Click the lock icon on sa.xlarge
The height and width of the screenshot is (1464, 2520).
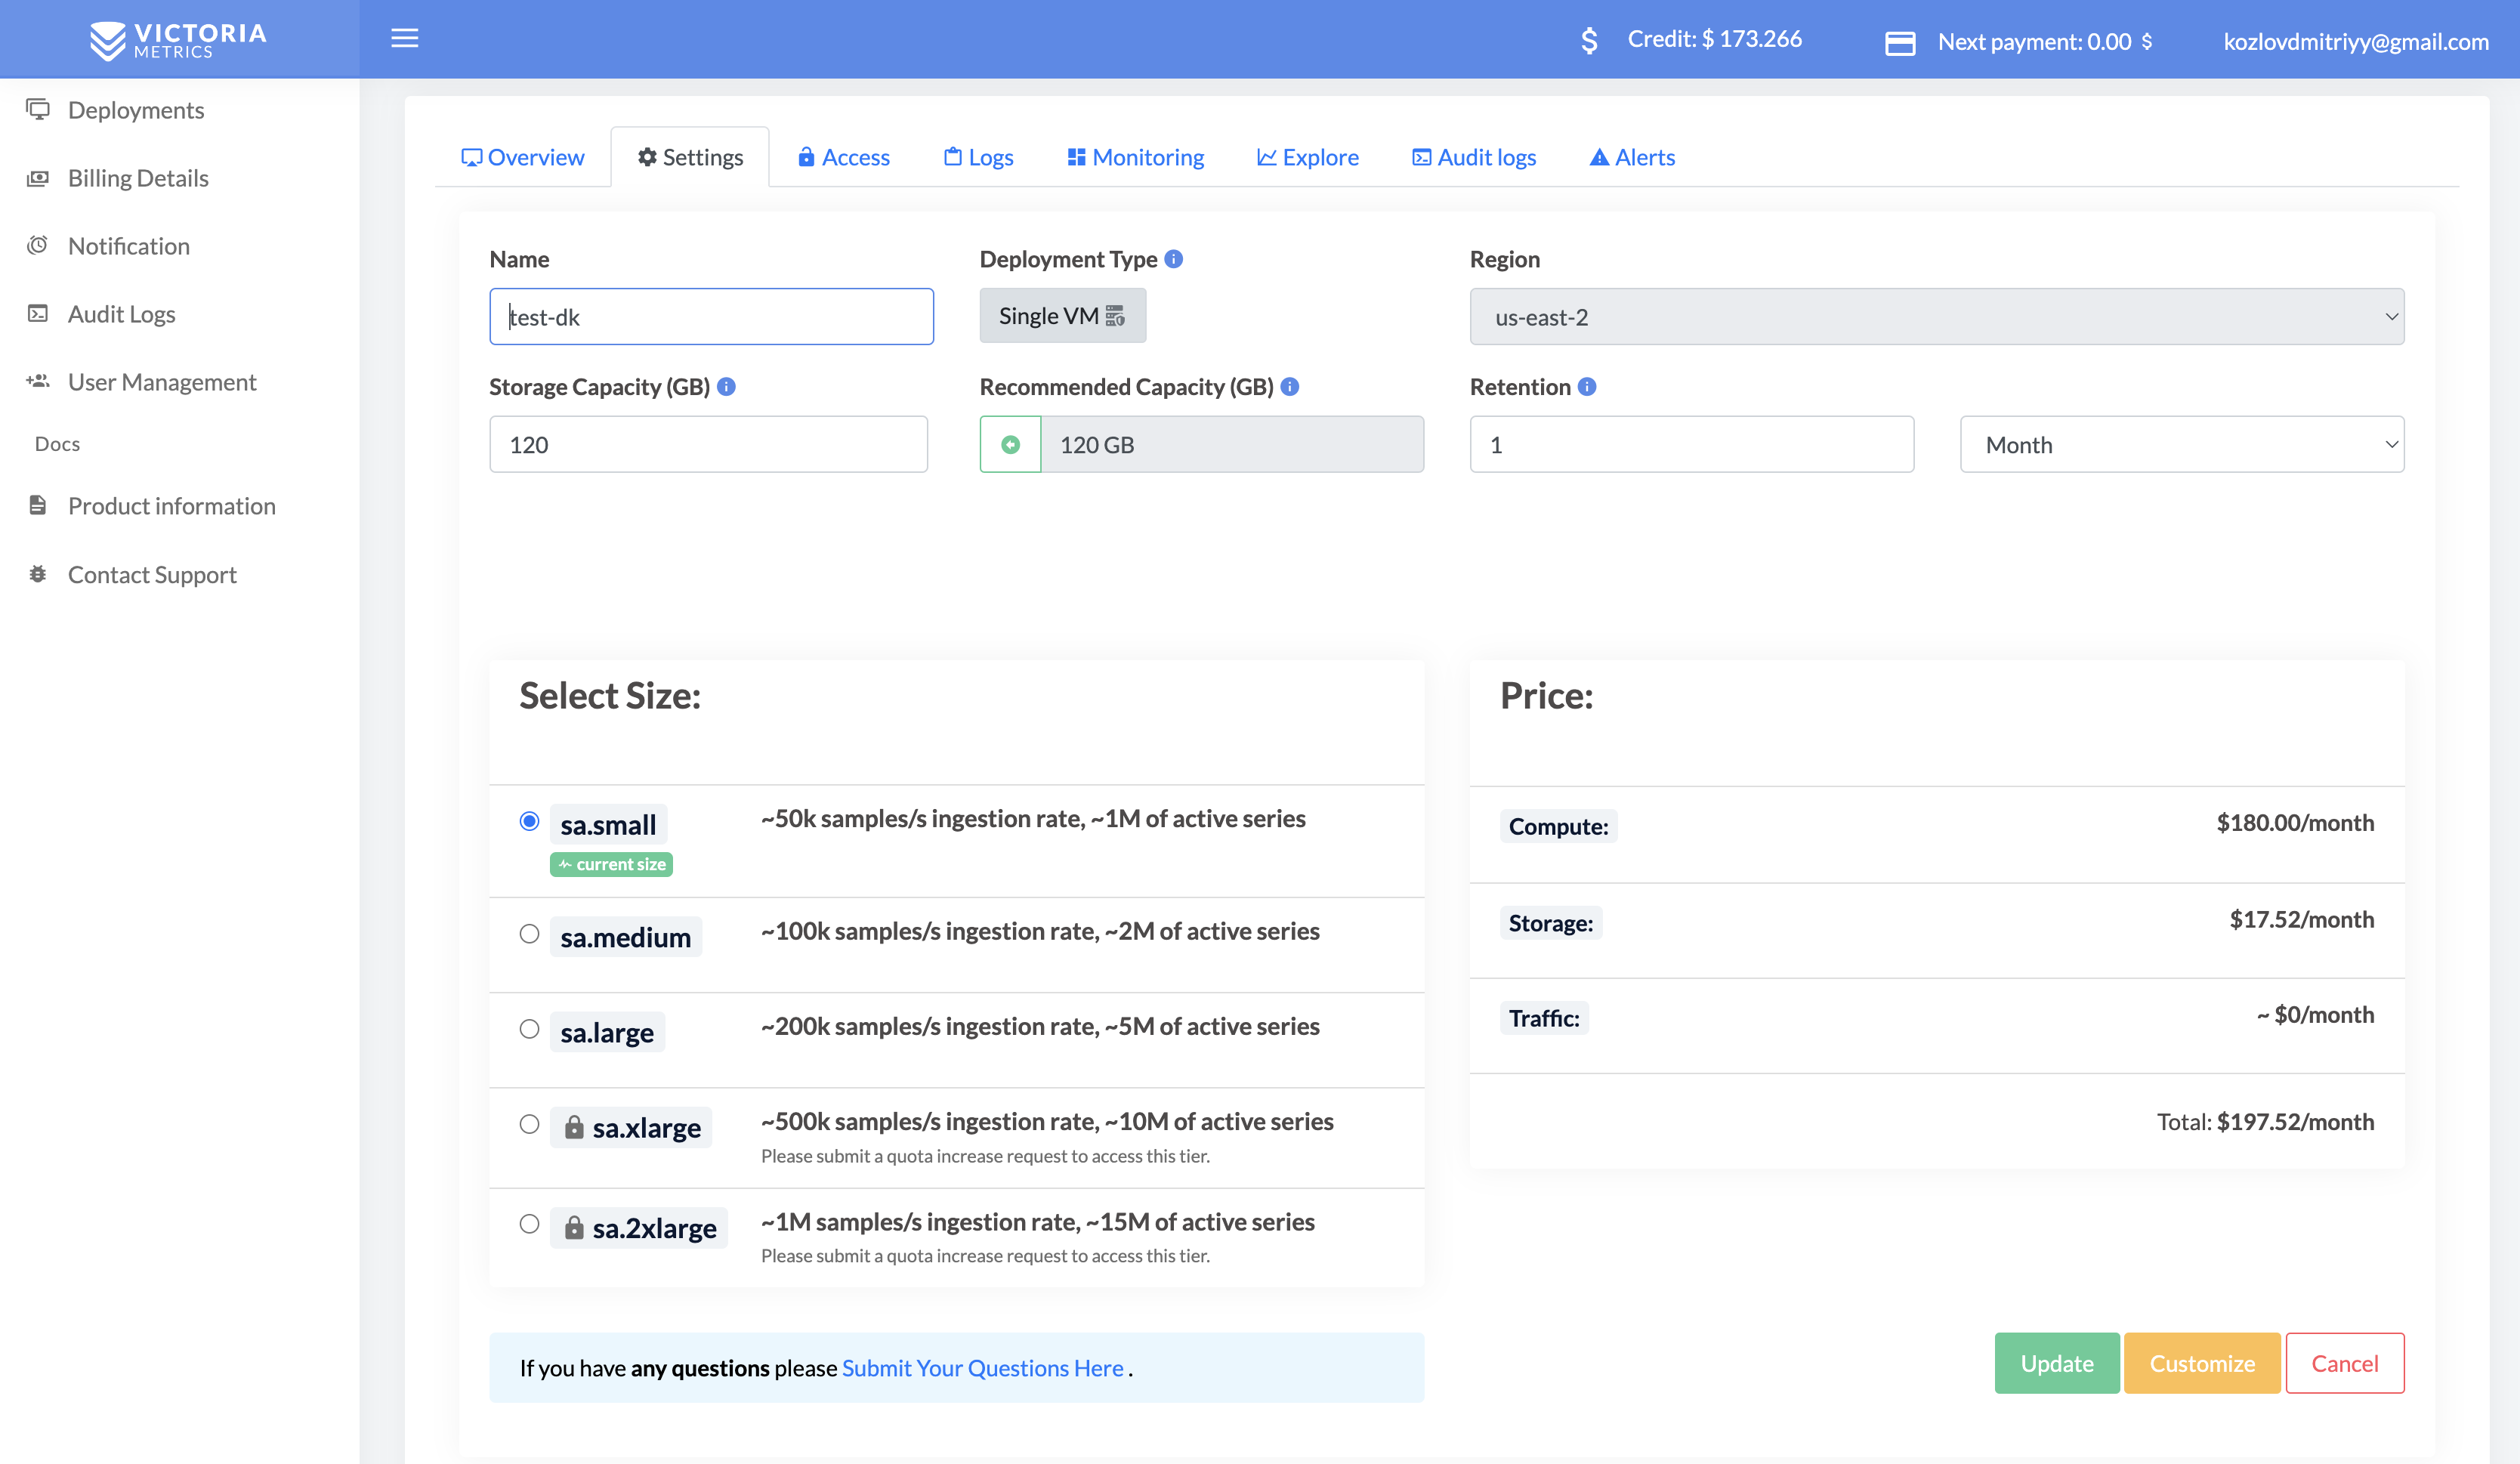[574, 1127]
